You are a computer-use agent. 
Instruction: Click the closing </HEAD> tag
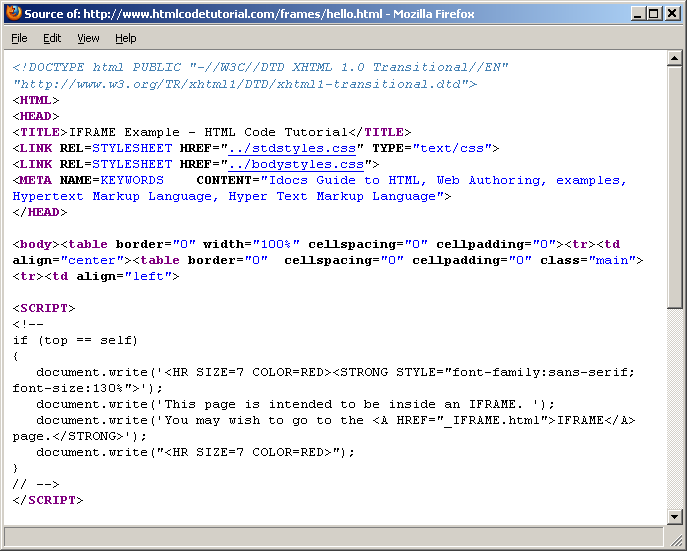(x=40, y=212)
